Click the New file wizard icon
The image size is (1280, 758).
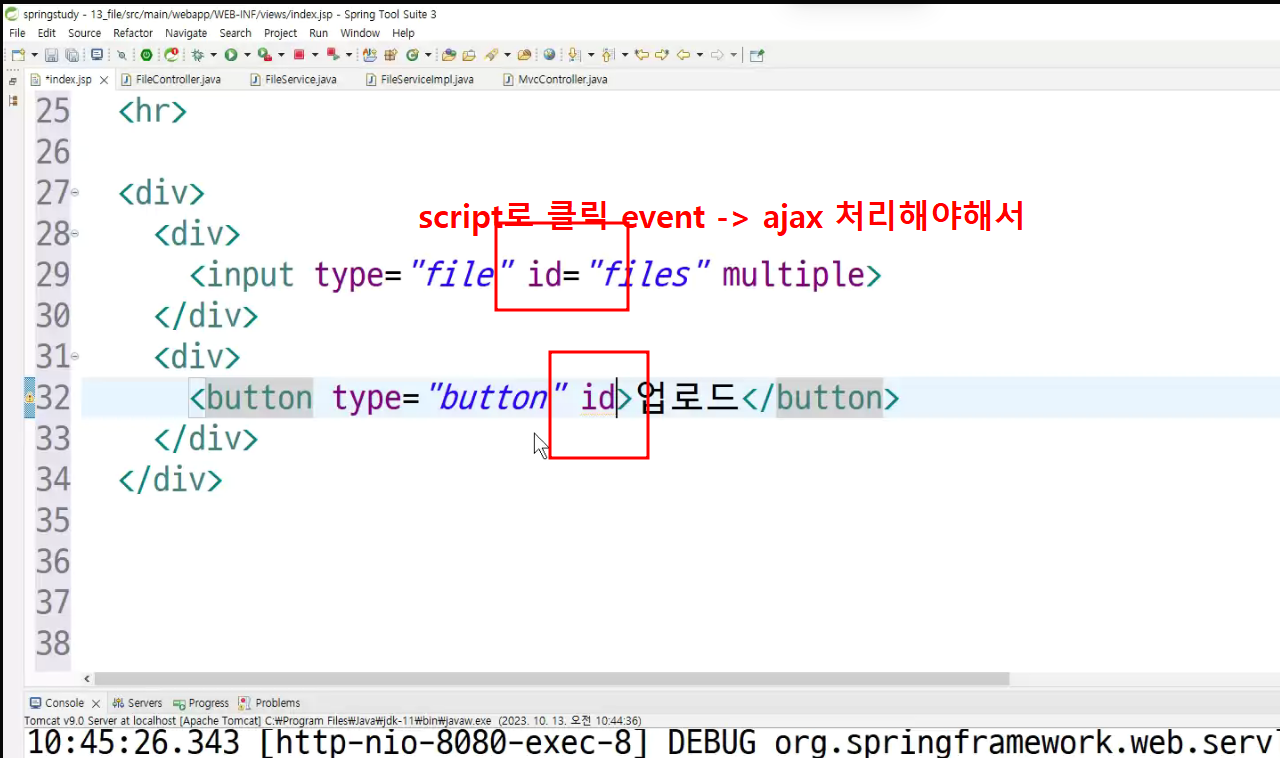[x=18, y=55]
